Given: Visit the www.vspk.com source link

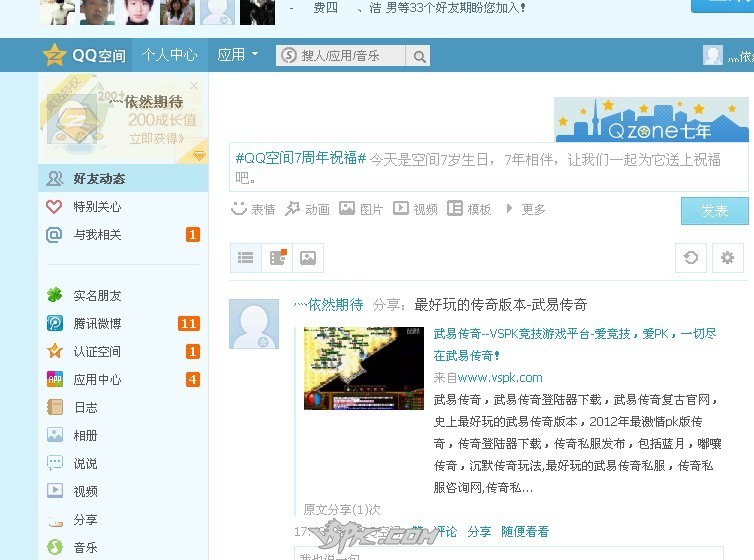Looking at the screenshot, I should coord(500,378).
